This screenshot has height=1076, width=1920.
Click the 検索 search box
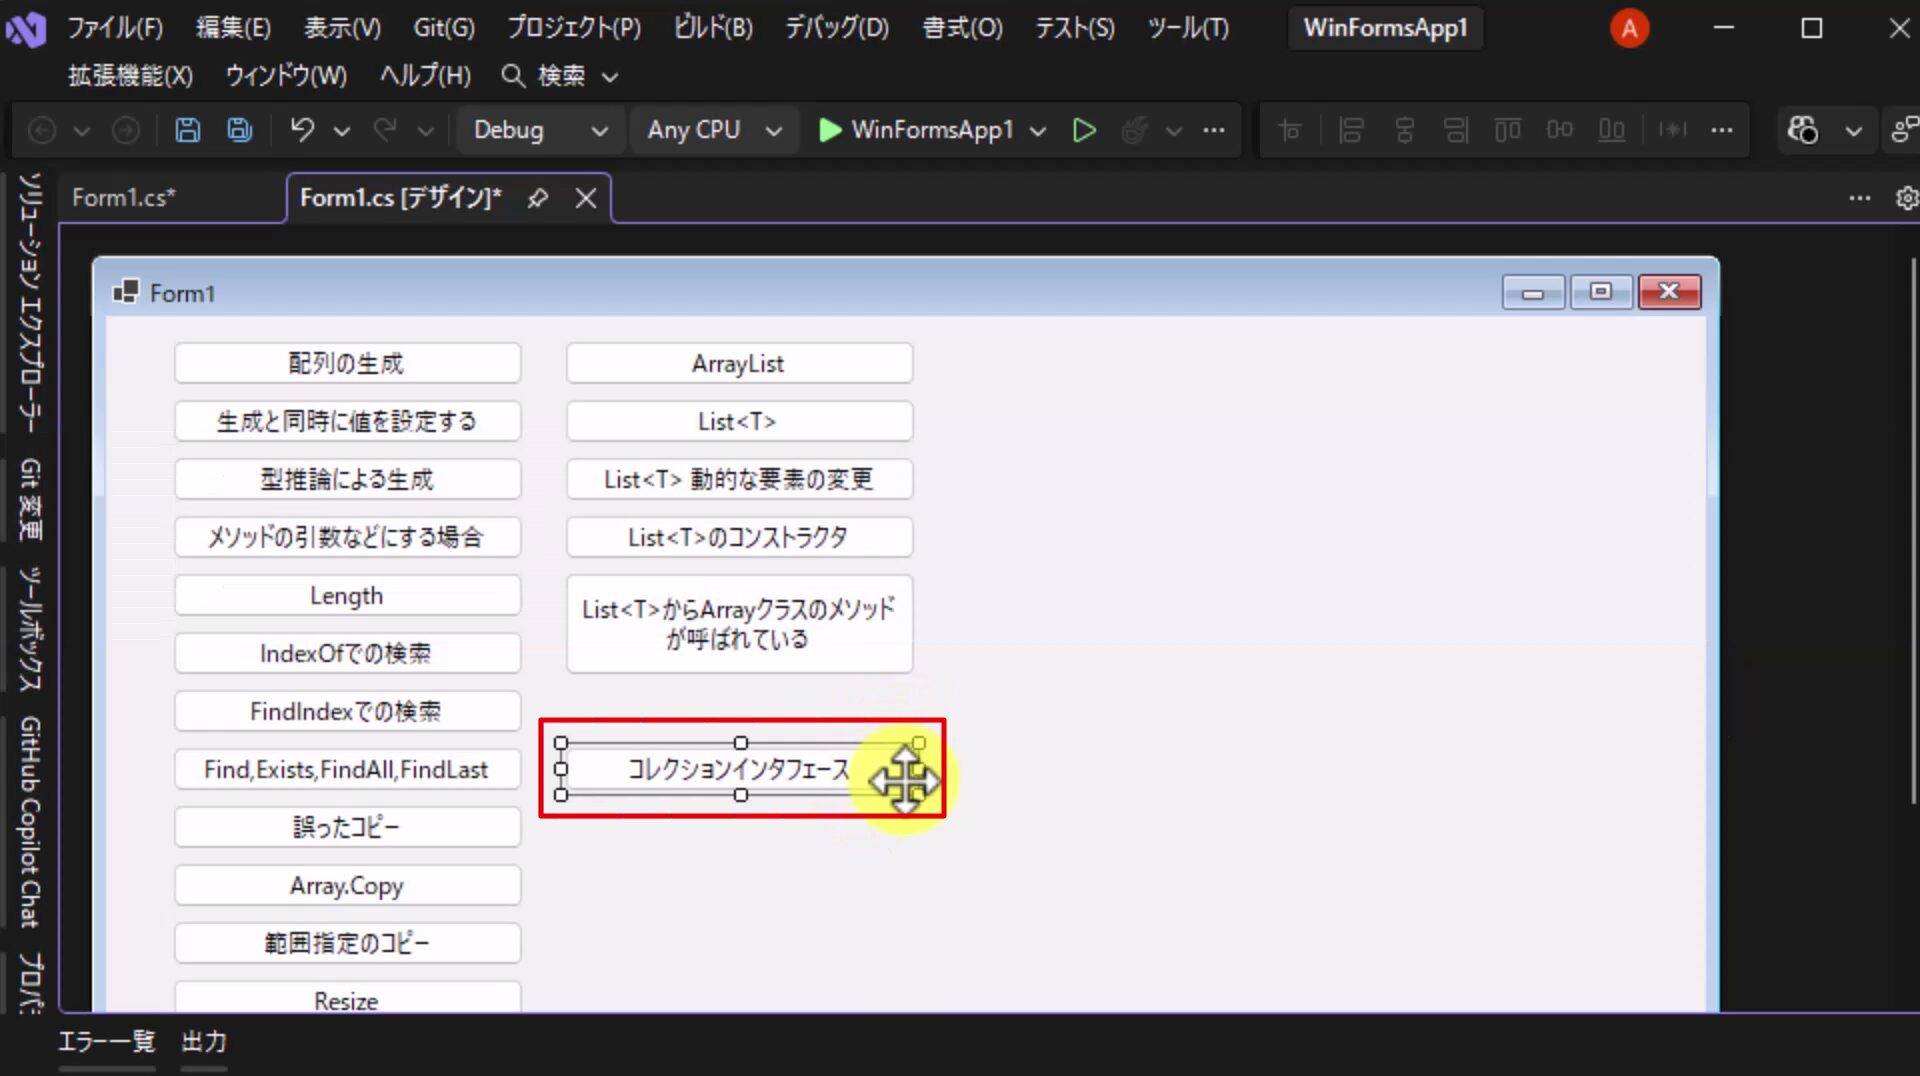[560, 76]
